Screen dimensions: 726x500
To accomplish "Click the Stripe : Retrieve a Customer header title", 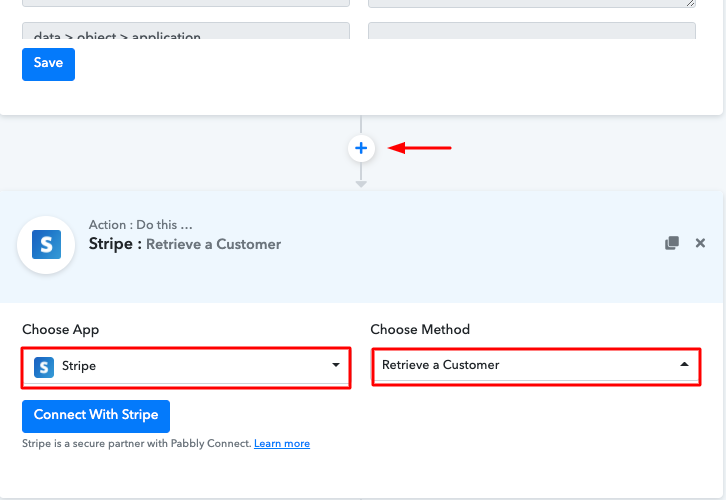I will [185, 244].
